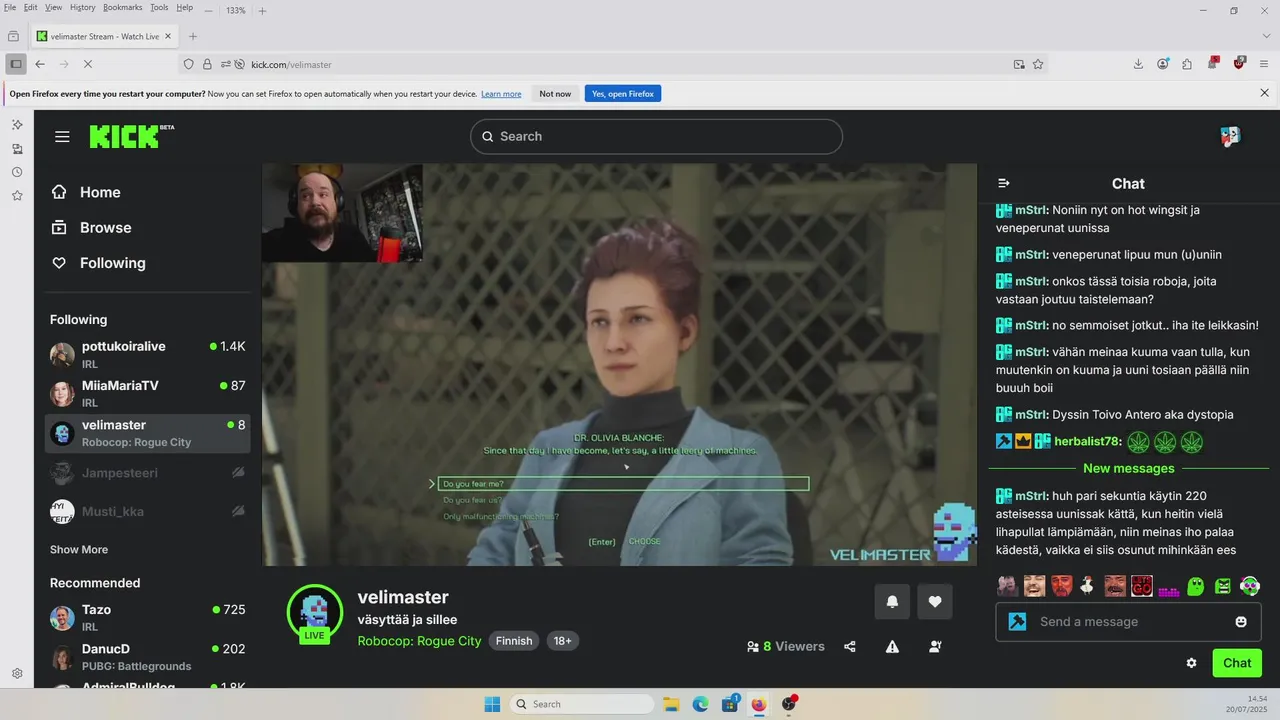This screenshot has height=720, width=1280.
Task: Go back to previous page
Action: click(40, 64)
